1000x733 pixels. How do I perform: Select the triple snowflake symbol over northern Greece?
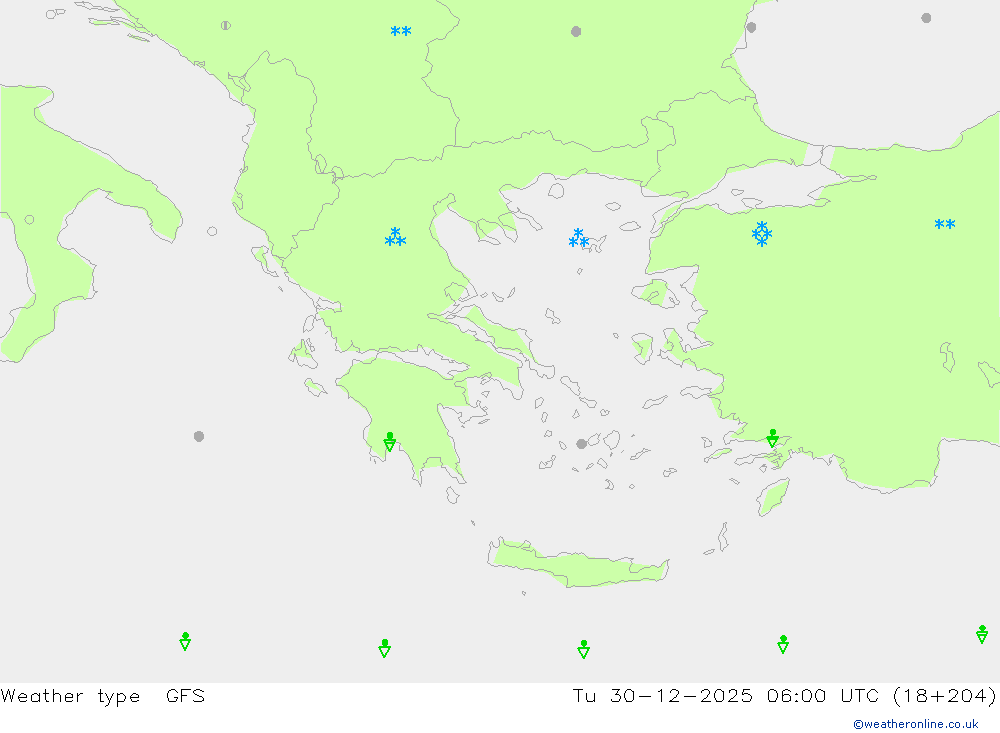pos(395,237)
